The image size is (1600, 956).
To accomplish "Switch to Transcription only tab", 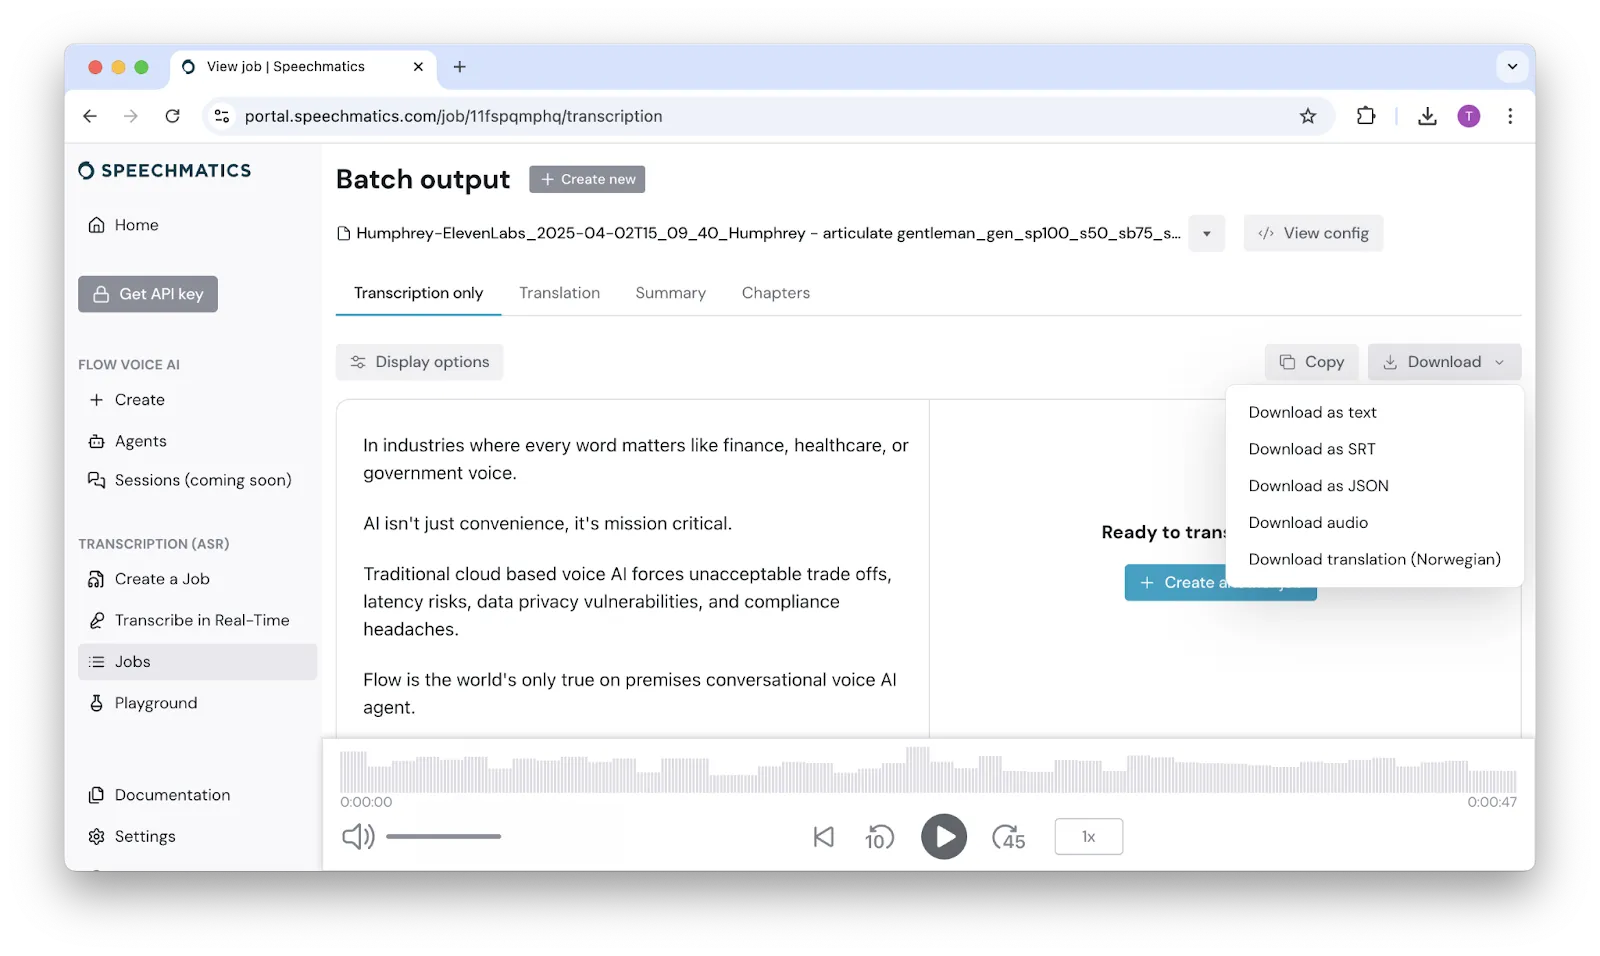I will (418, 293).
